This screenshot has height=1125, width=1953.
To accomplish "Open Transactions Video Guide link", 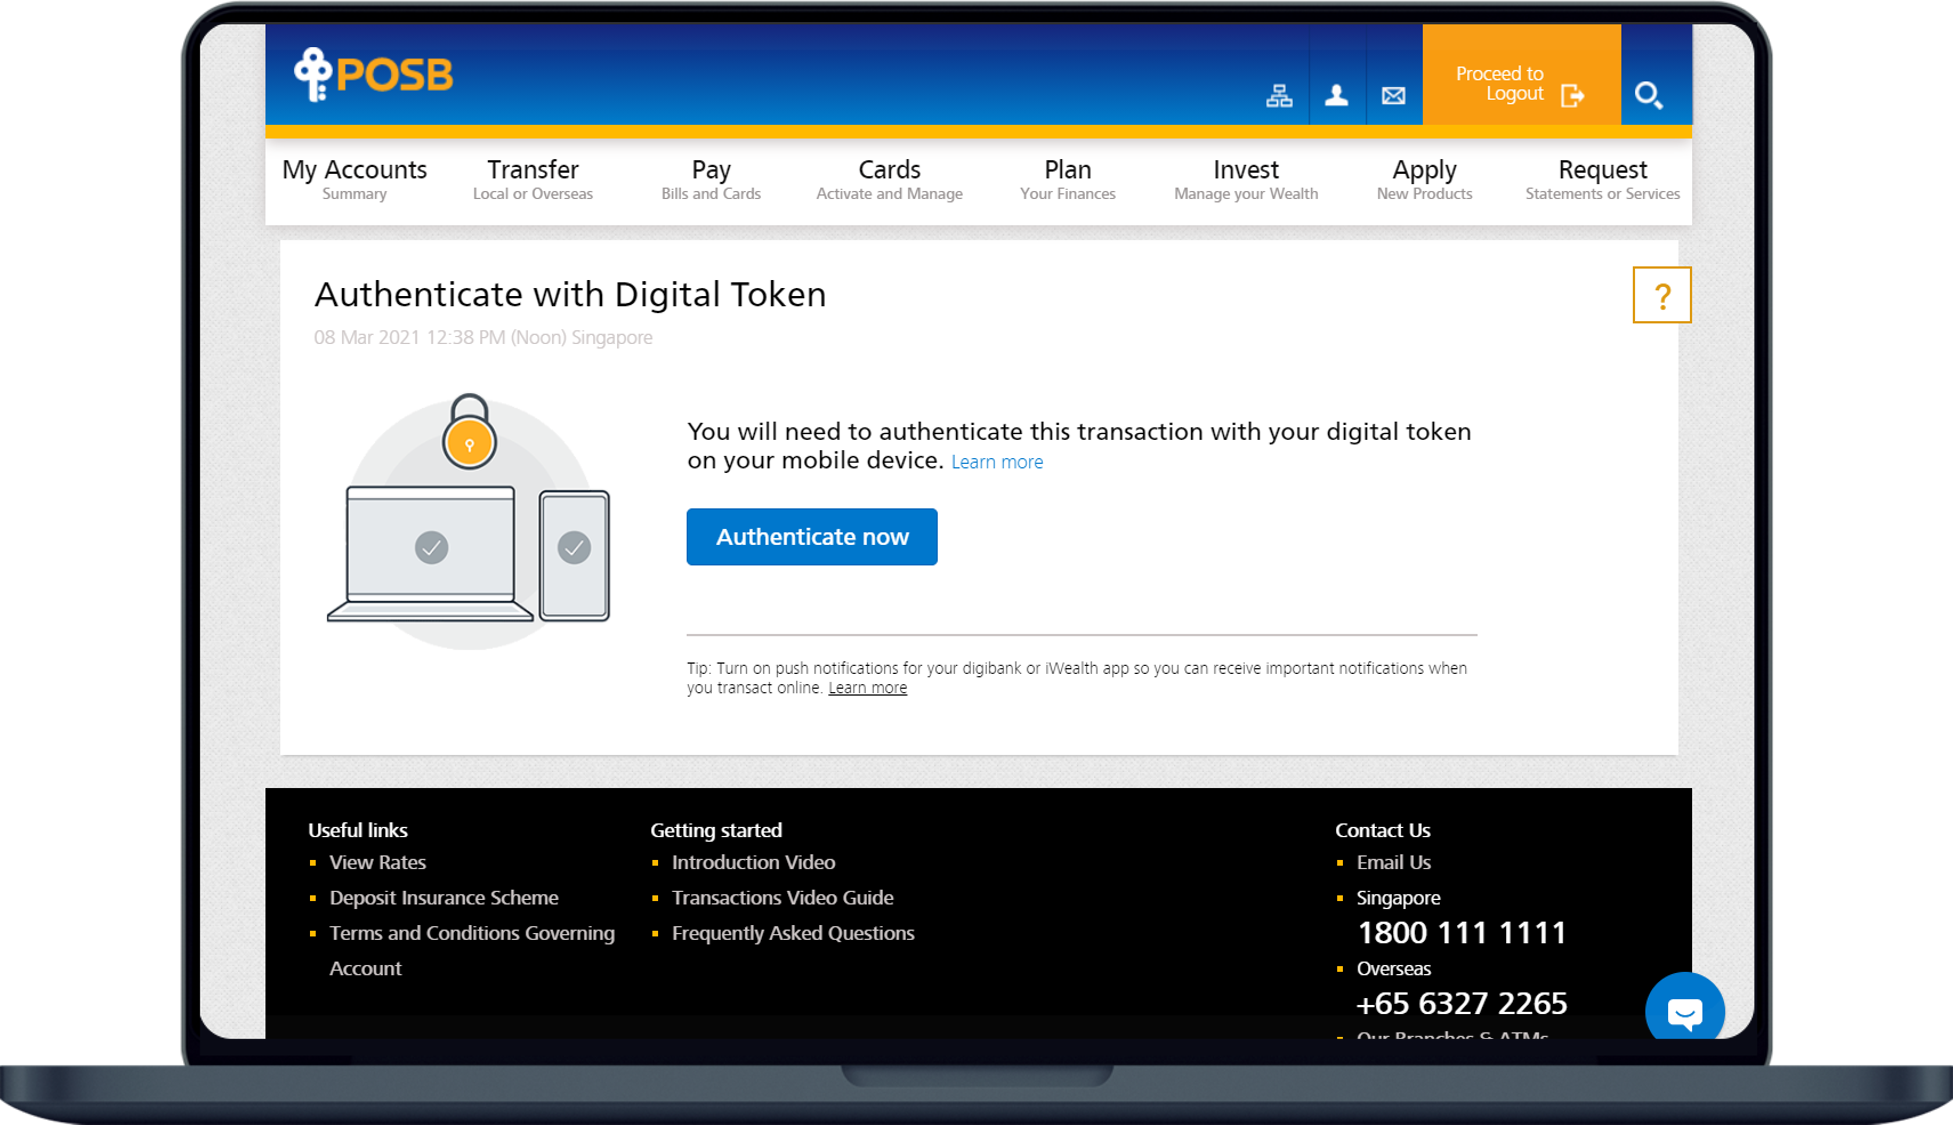I will [783, 898].
